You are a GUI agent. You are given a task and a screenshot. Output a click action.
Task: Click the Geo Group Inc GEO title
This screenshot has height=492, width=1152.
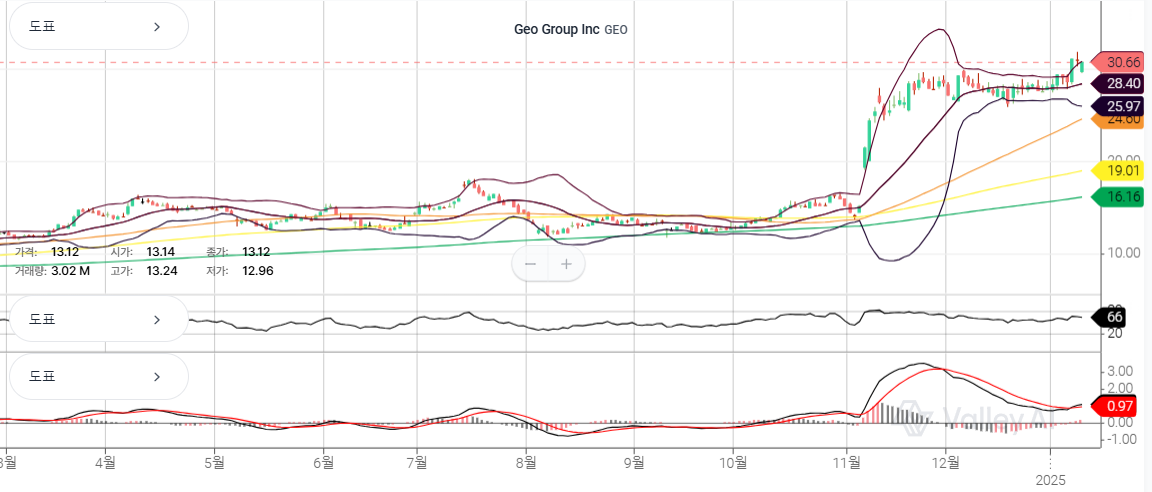[x=570, y=30]
